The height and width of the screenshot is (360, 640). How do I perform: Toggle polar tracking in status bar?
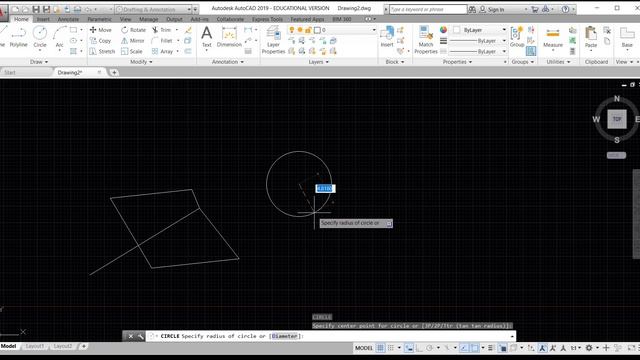point(429,348)
